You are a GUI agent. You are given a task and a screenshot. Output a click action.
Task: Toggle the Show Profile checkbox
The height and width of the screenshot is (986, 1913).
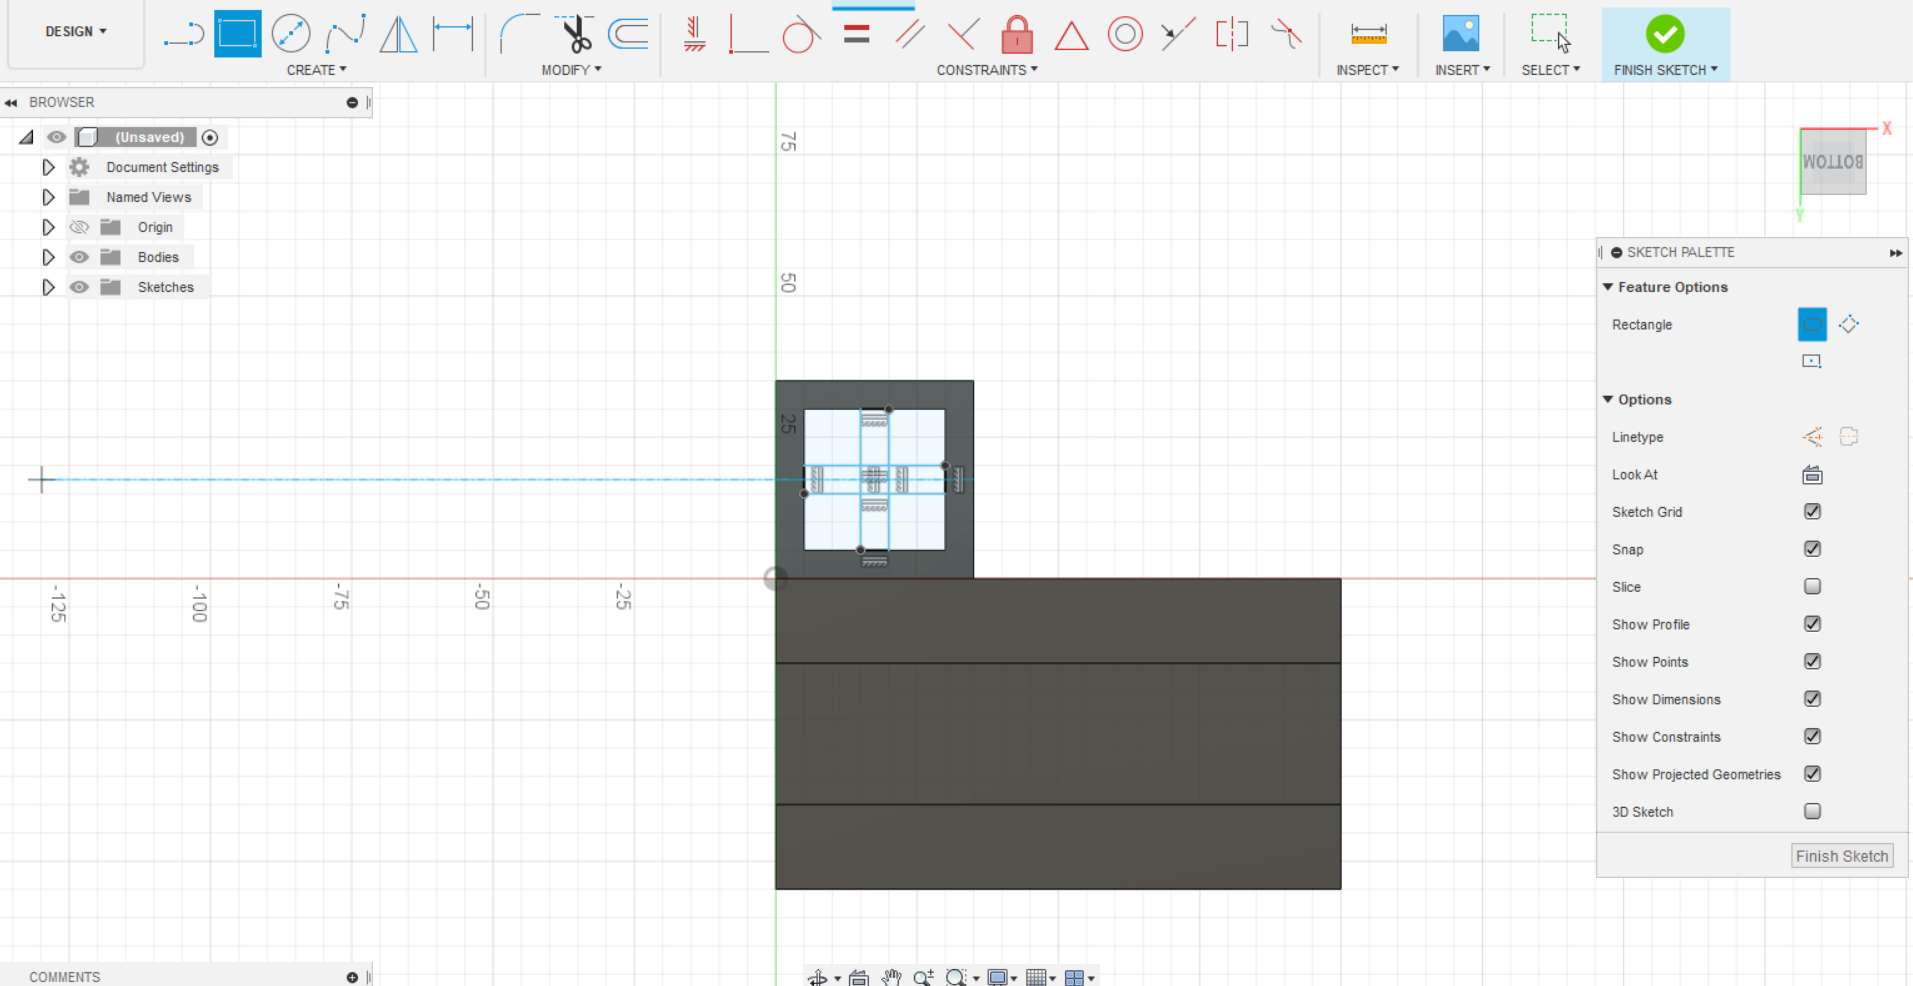[x=1812, y=623]
